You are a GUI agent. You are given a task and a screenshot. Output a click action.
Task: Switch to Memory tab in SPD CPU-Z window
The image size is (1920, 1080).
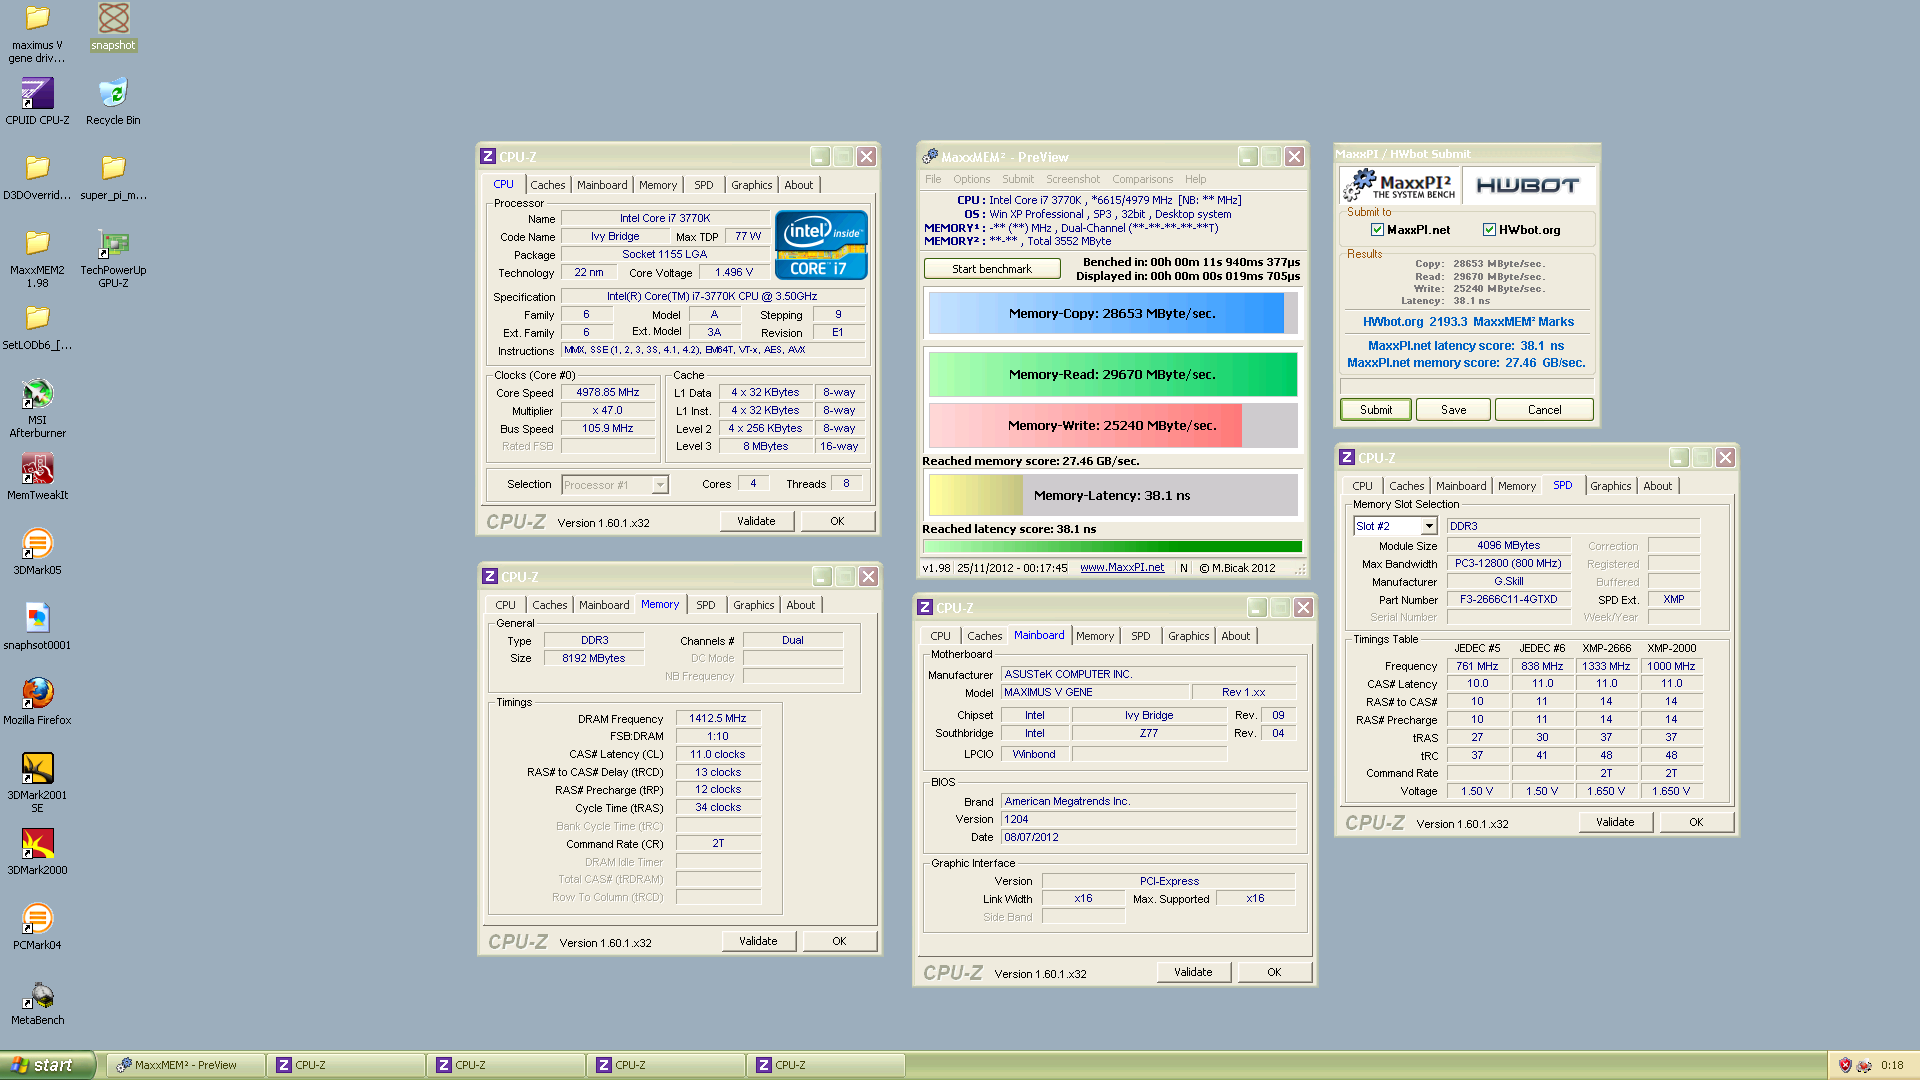coord(1516,486)
